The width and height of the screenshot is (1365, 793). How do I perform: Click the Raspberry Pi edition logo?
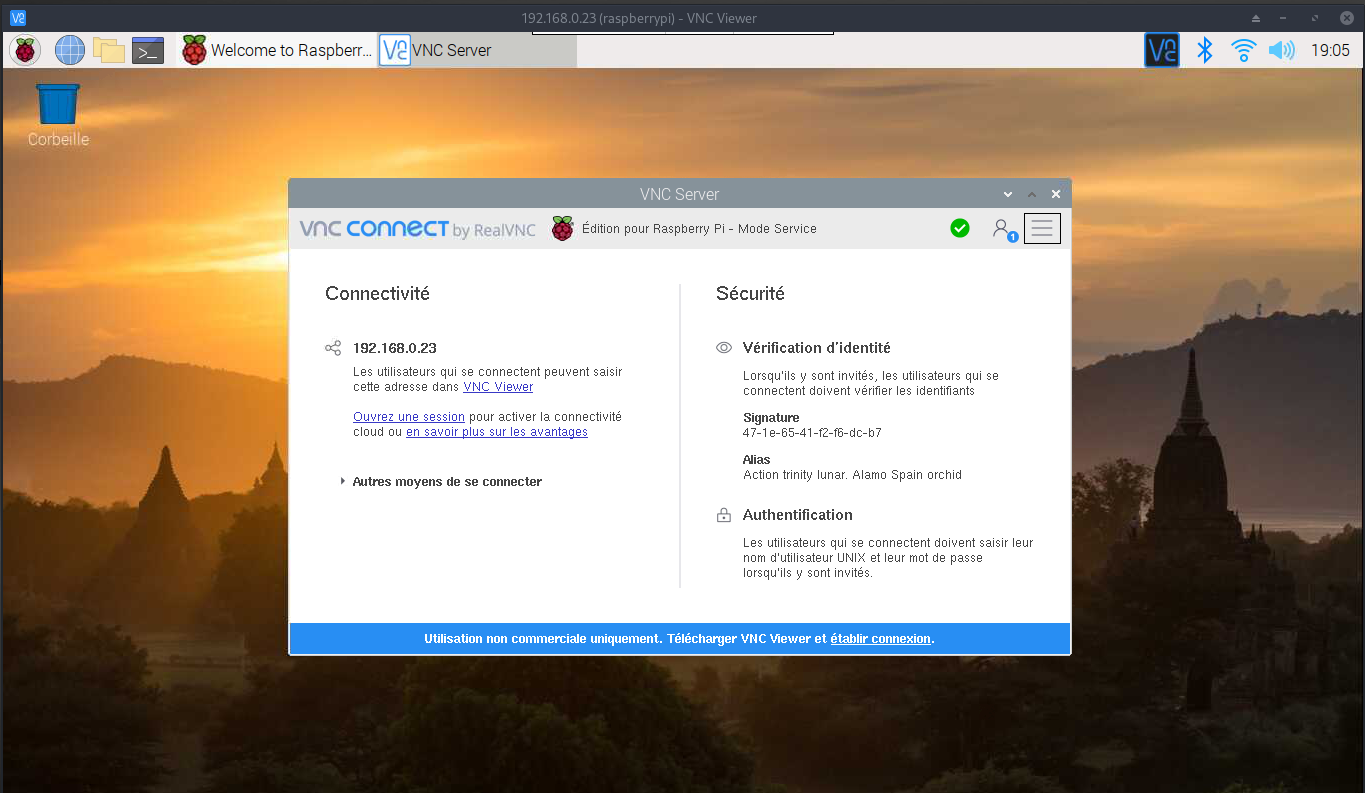(x=563, y=229)
